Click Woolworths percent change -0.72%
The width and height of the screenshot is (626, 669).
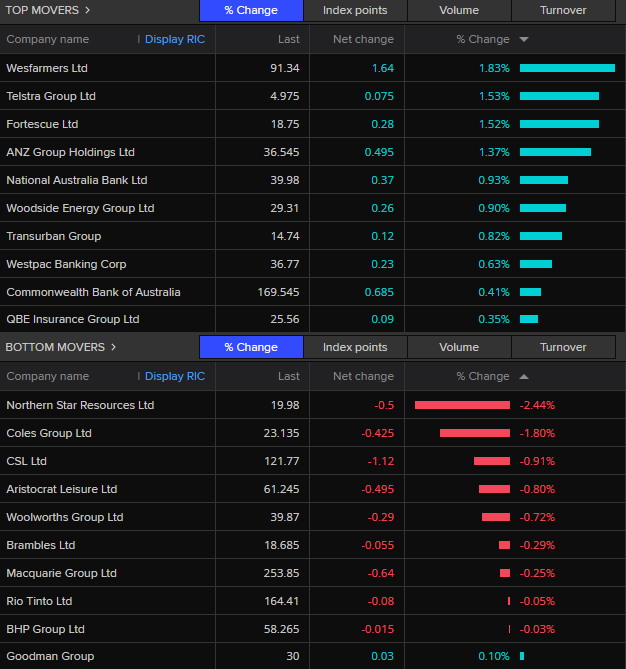click(537, 517)
